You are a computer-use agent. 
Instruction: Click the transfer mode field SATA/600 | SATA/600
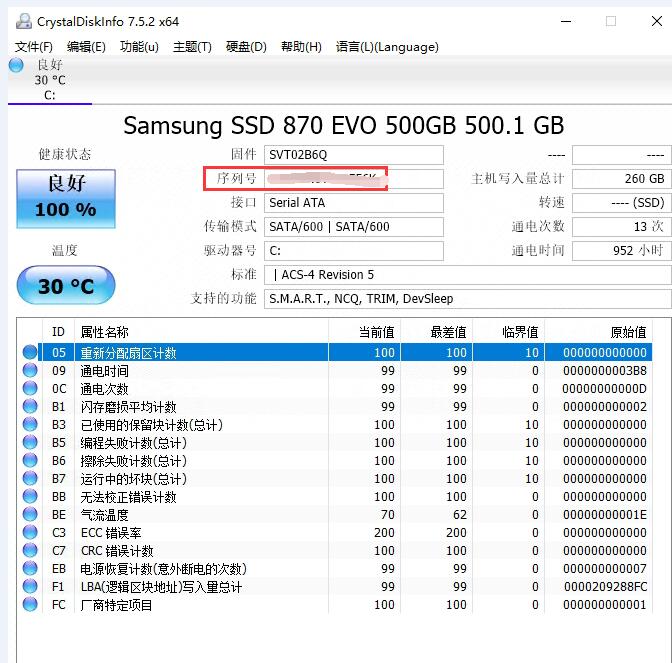[x=354, y=227]
